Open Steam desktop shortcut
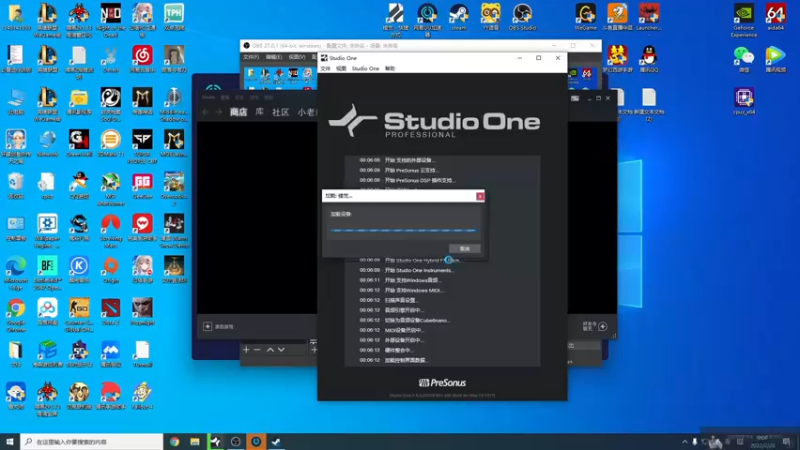Screen dimensions: 800x450 pyautogui.click(x=459, y=16)
